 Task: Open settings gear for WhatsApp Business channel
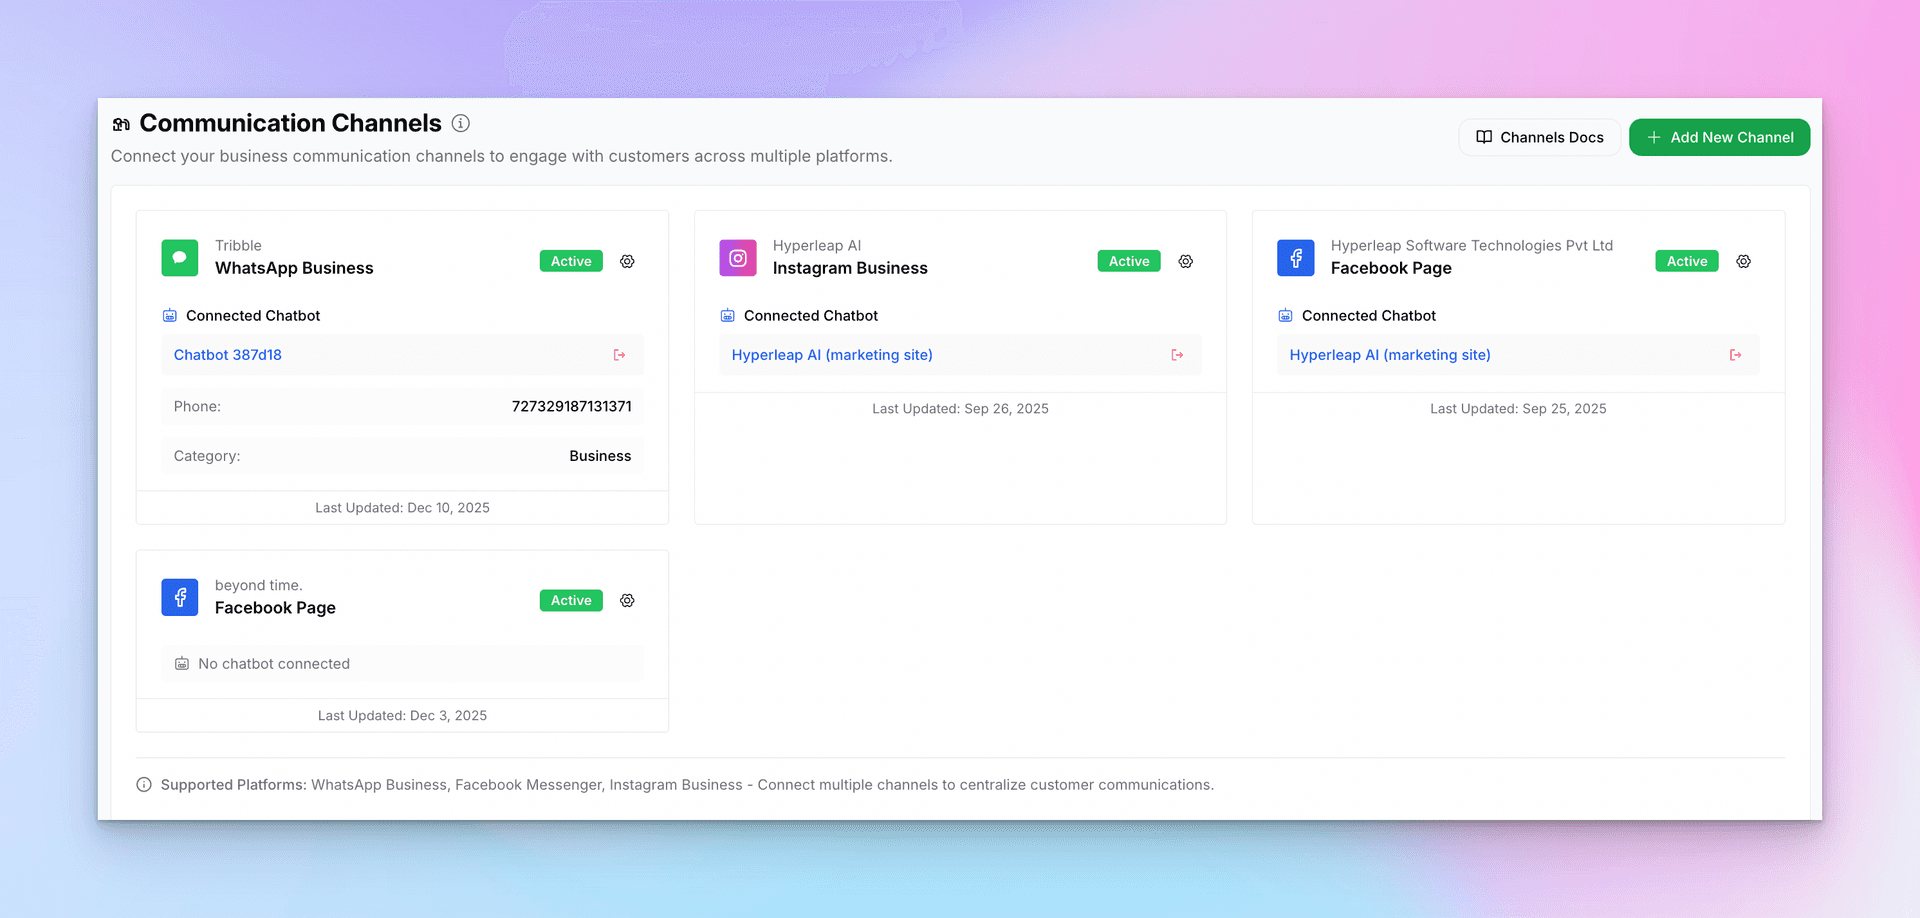627,261
